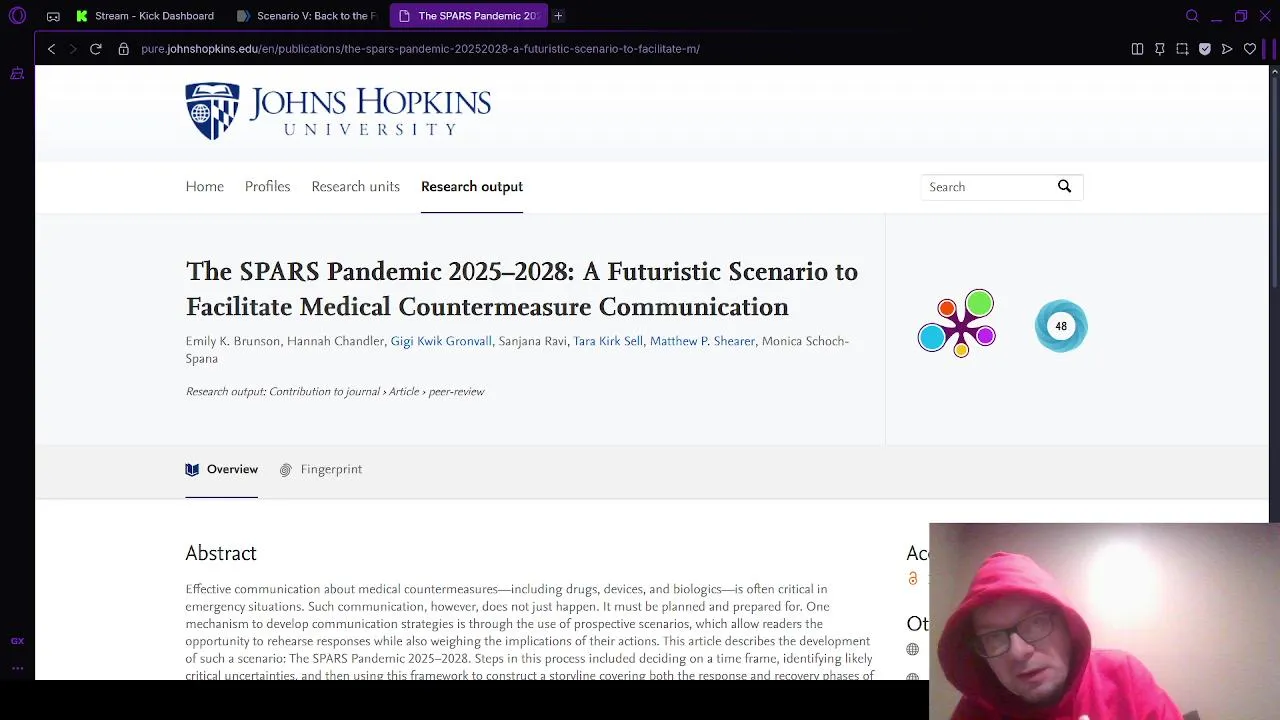This screenshot has width=1280, height=720.
Task: Switch to Scenario V: Back to the F tab
Action: (307, 16)
